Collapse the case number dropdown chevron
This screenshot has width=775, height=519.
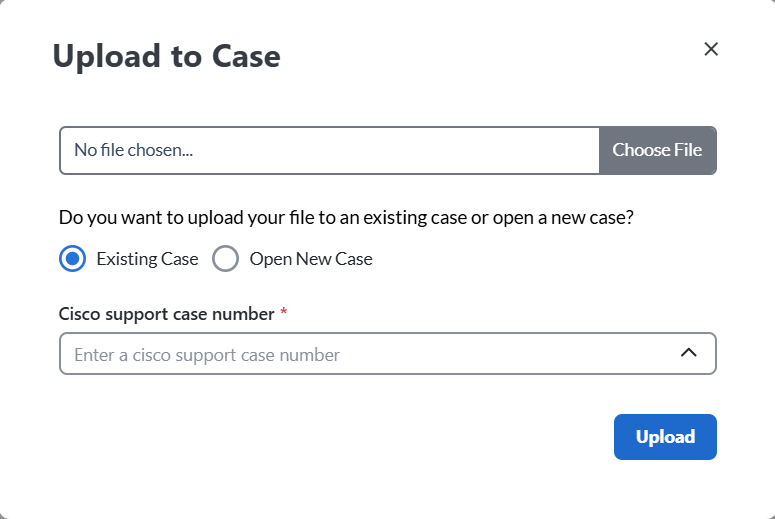(688, 353)
